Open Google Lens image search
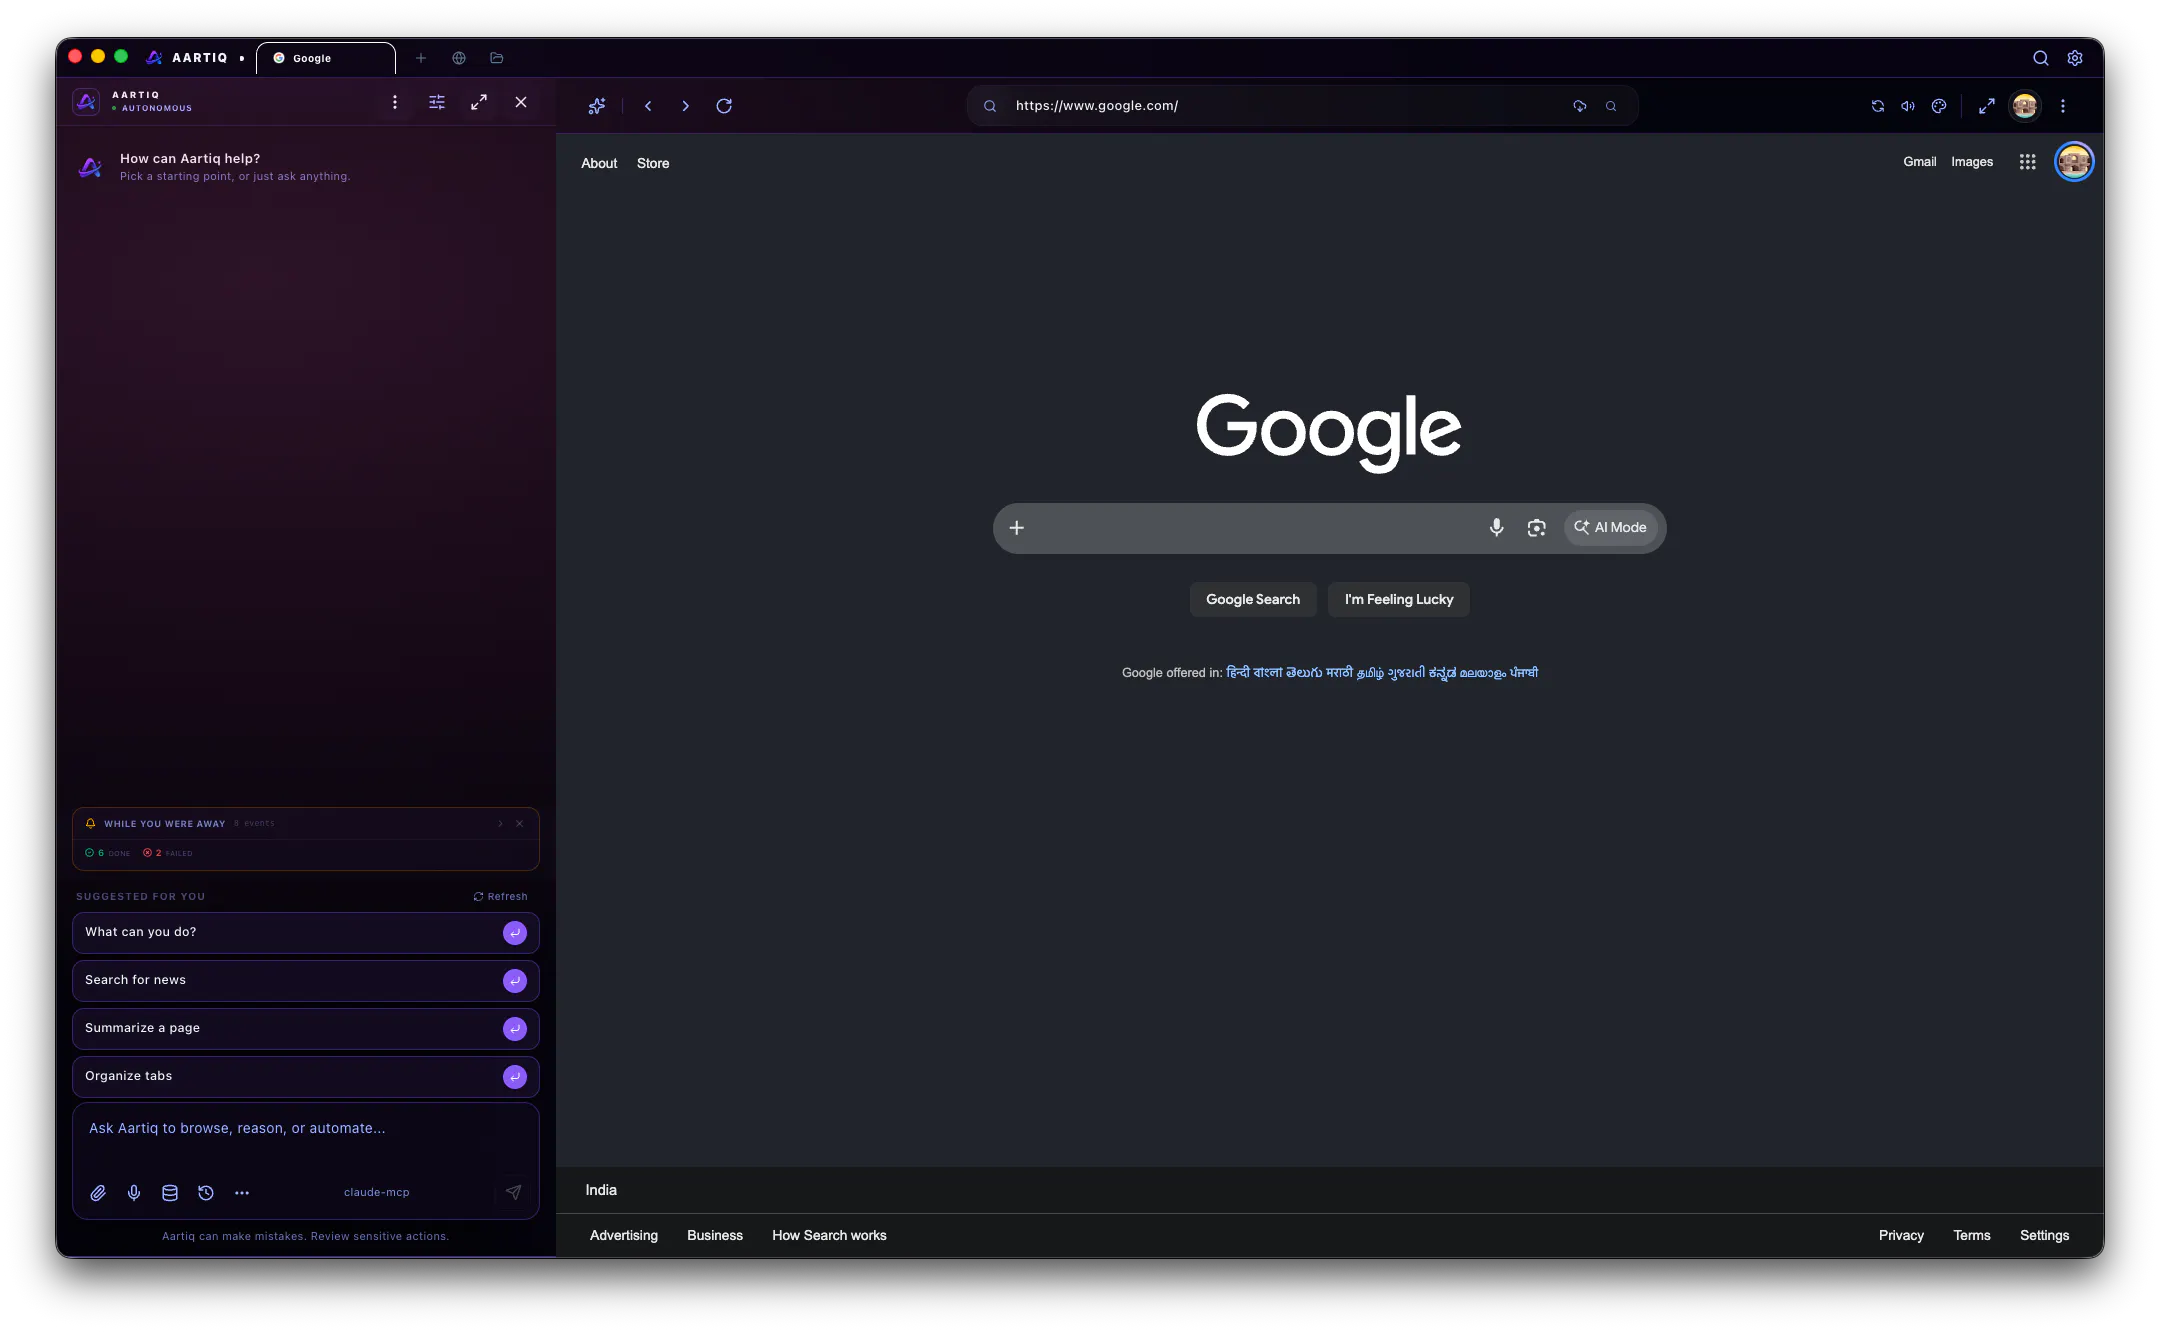 point(1537,528)
